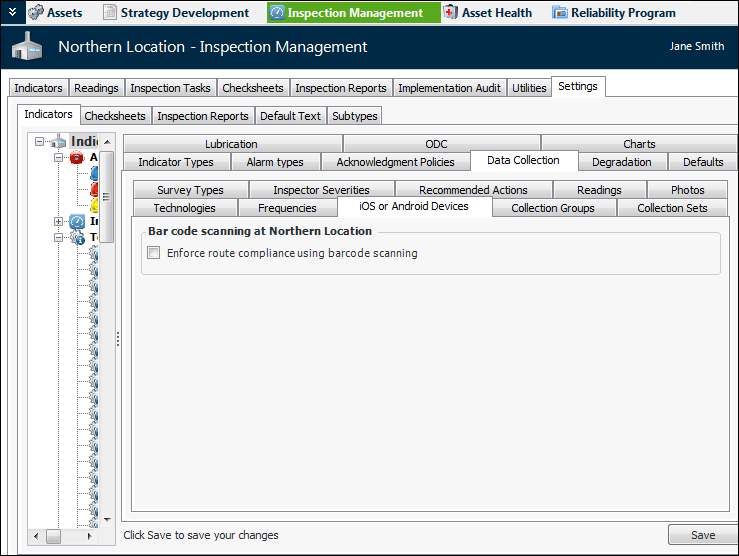Image resolution: width=739 pixels, height=556 pixels.
Task: Click the top-left double chevron menu icon
Action: tap(11, 12)
